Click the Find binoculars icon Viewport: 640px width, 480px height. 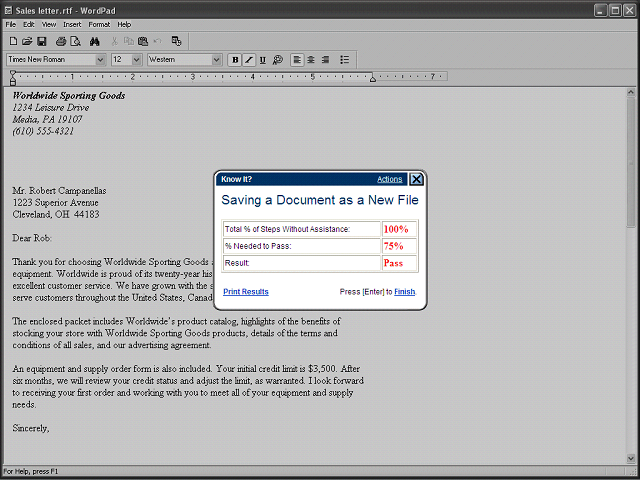pos(95,41)
